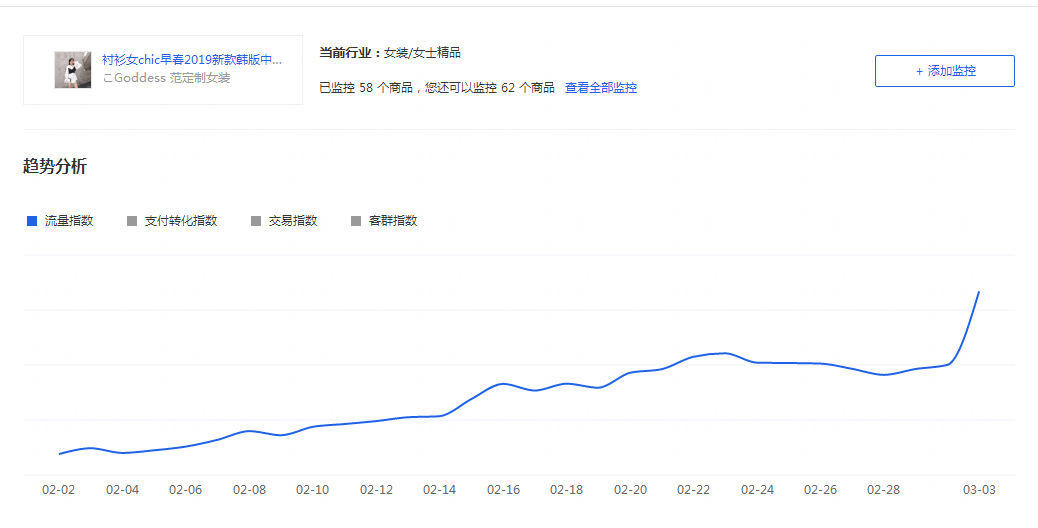The image size is (1038, 528).
Task: Toggle 流量指数 legend checkbox
Action: (32, 221)
